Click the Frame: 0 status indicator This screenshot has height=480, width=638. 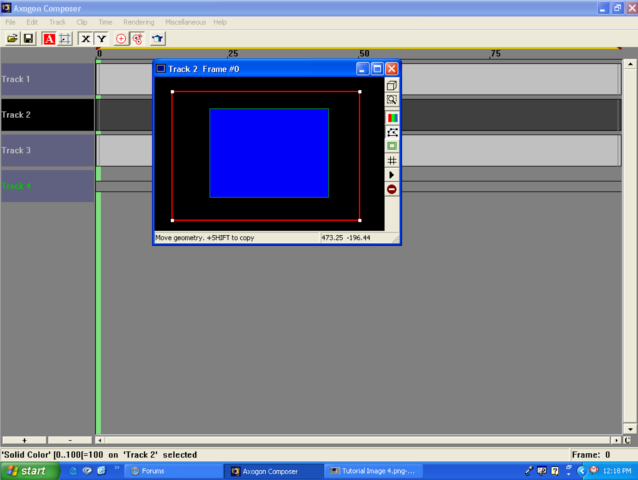point(591,455)
